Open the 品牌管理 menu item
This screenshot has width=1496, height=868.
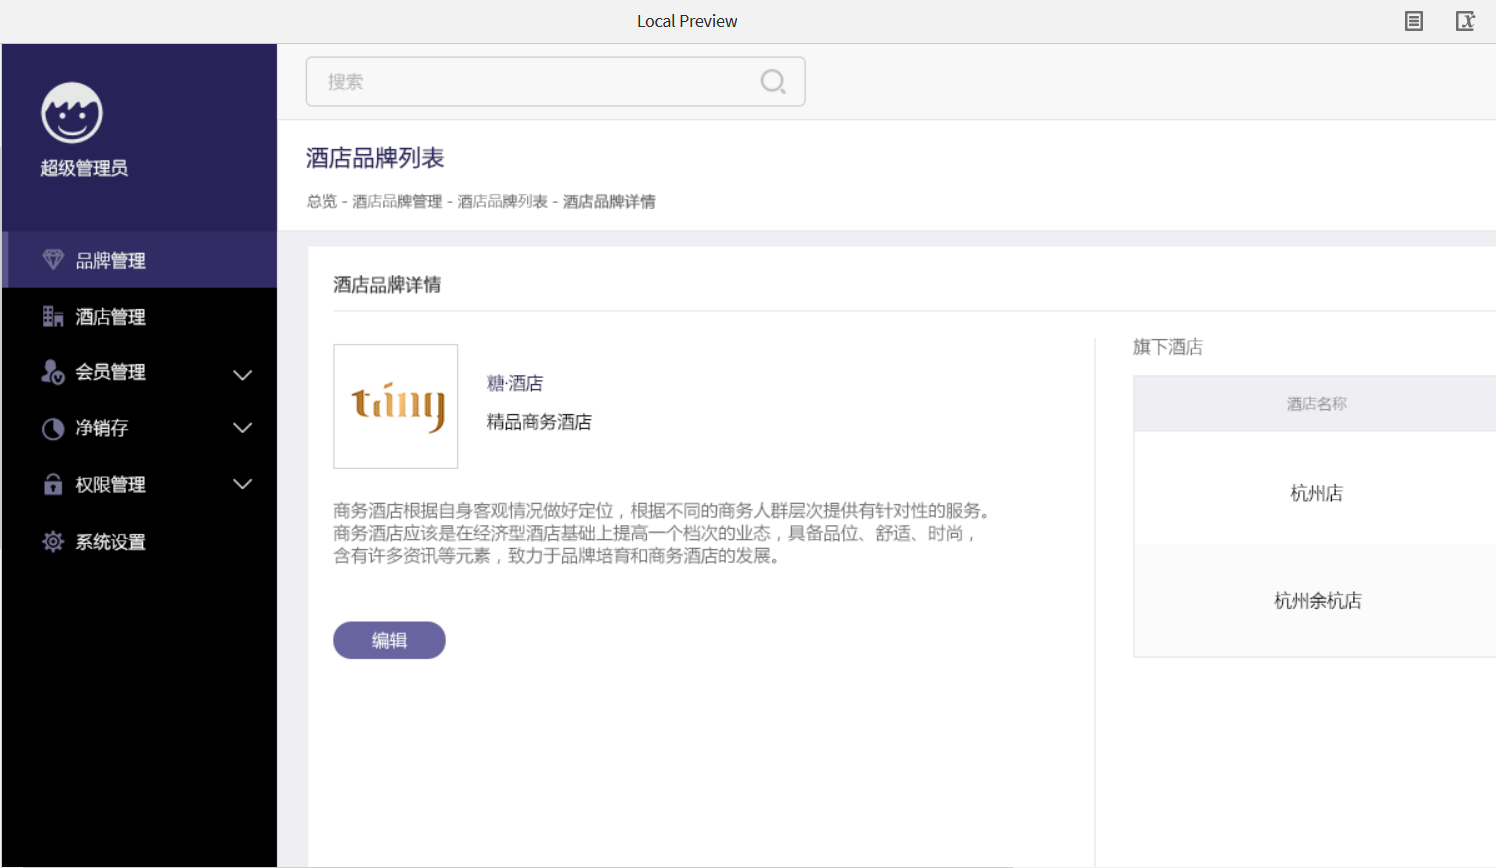point(140,260)
